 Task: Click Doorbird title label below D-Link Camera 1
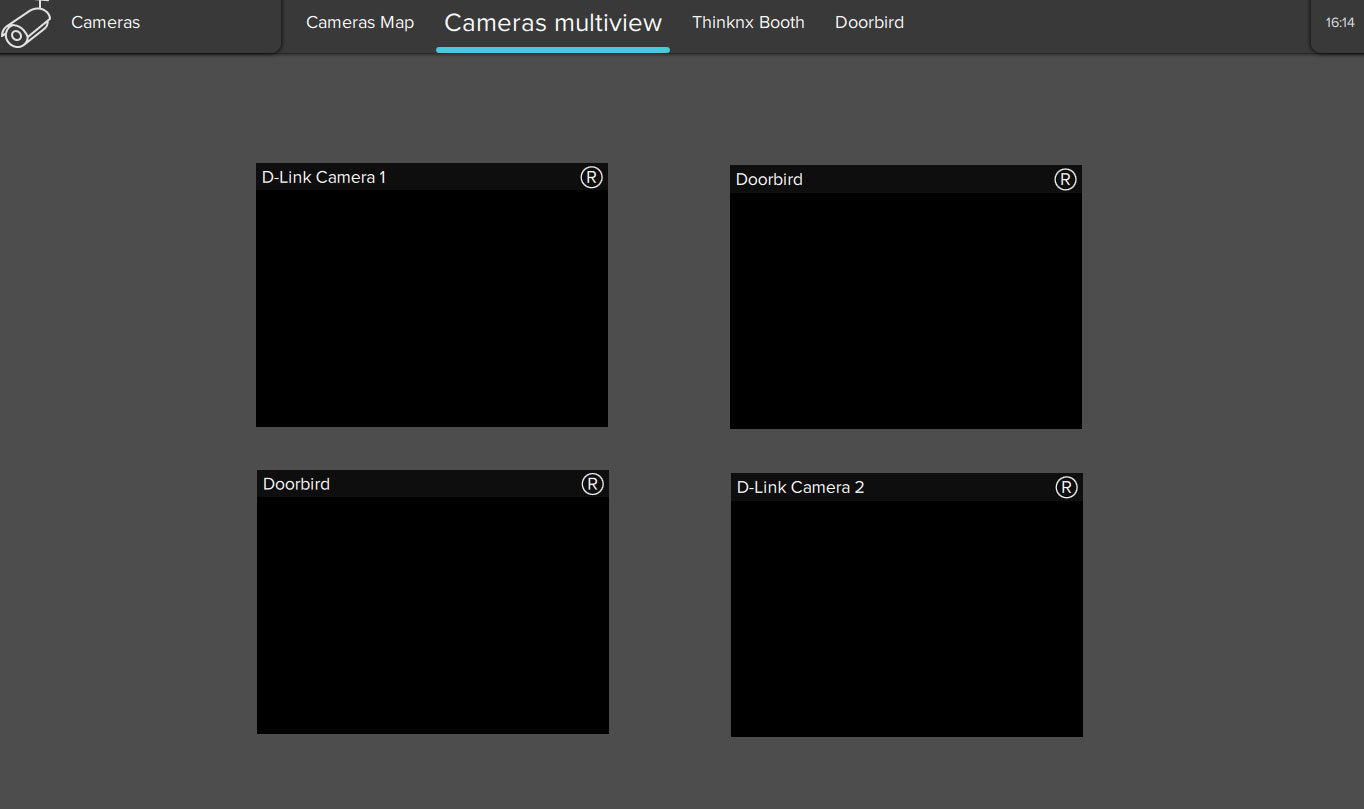pos(296,484)
